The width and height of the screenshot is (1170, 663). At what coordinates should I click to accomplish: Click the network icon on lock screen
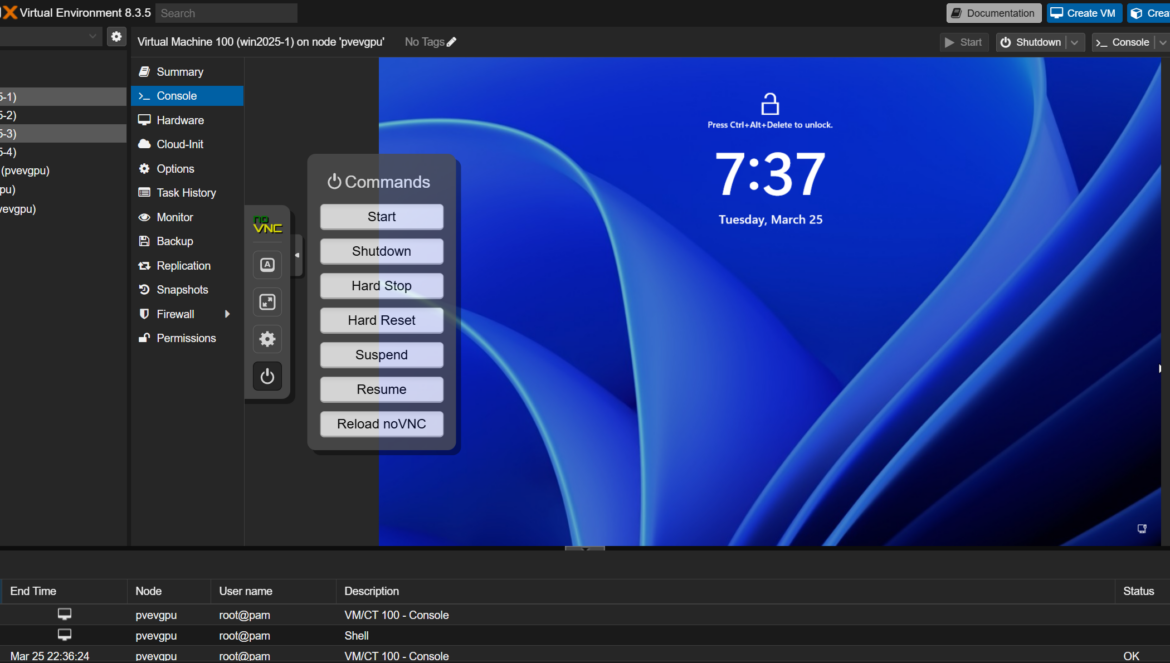point(1142,529)
